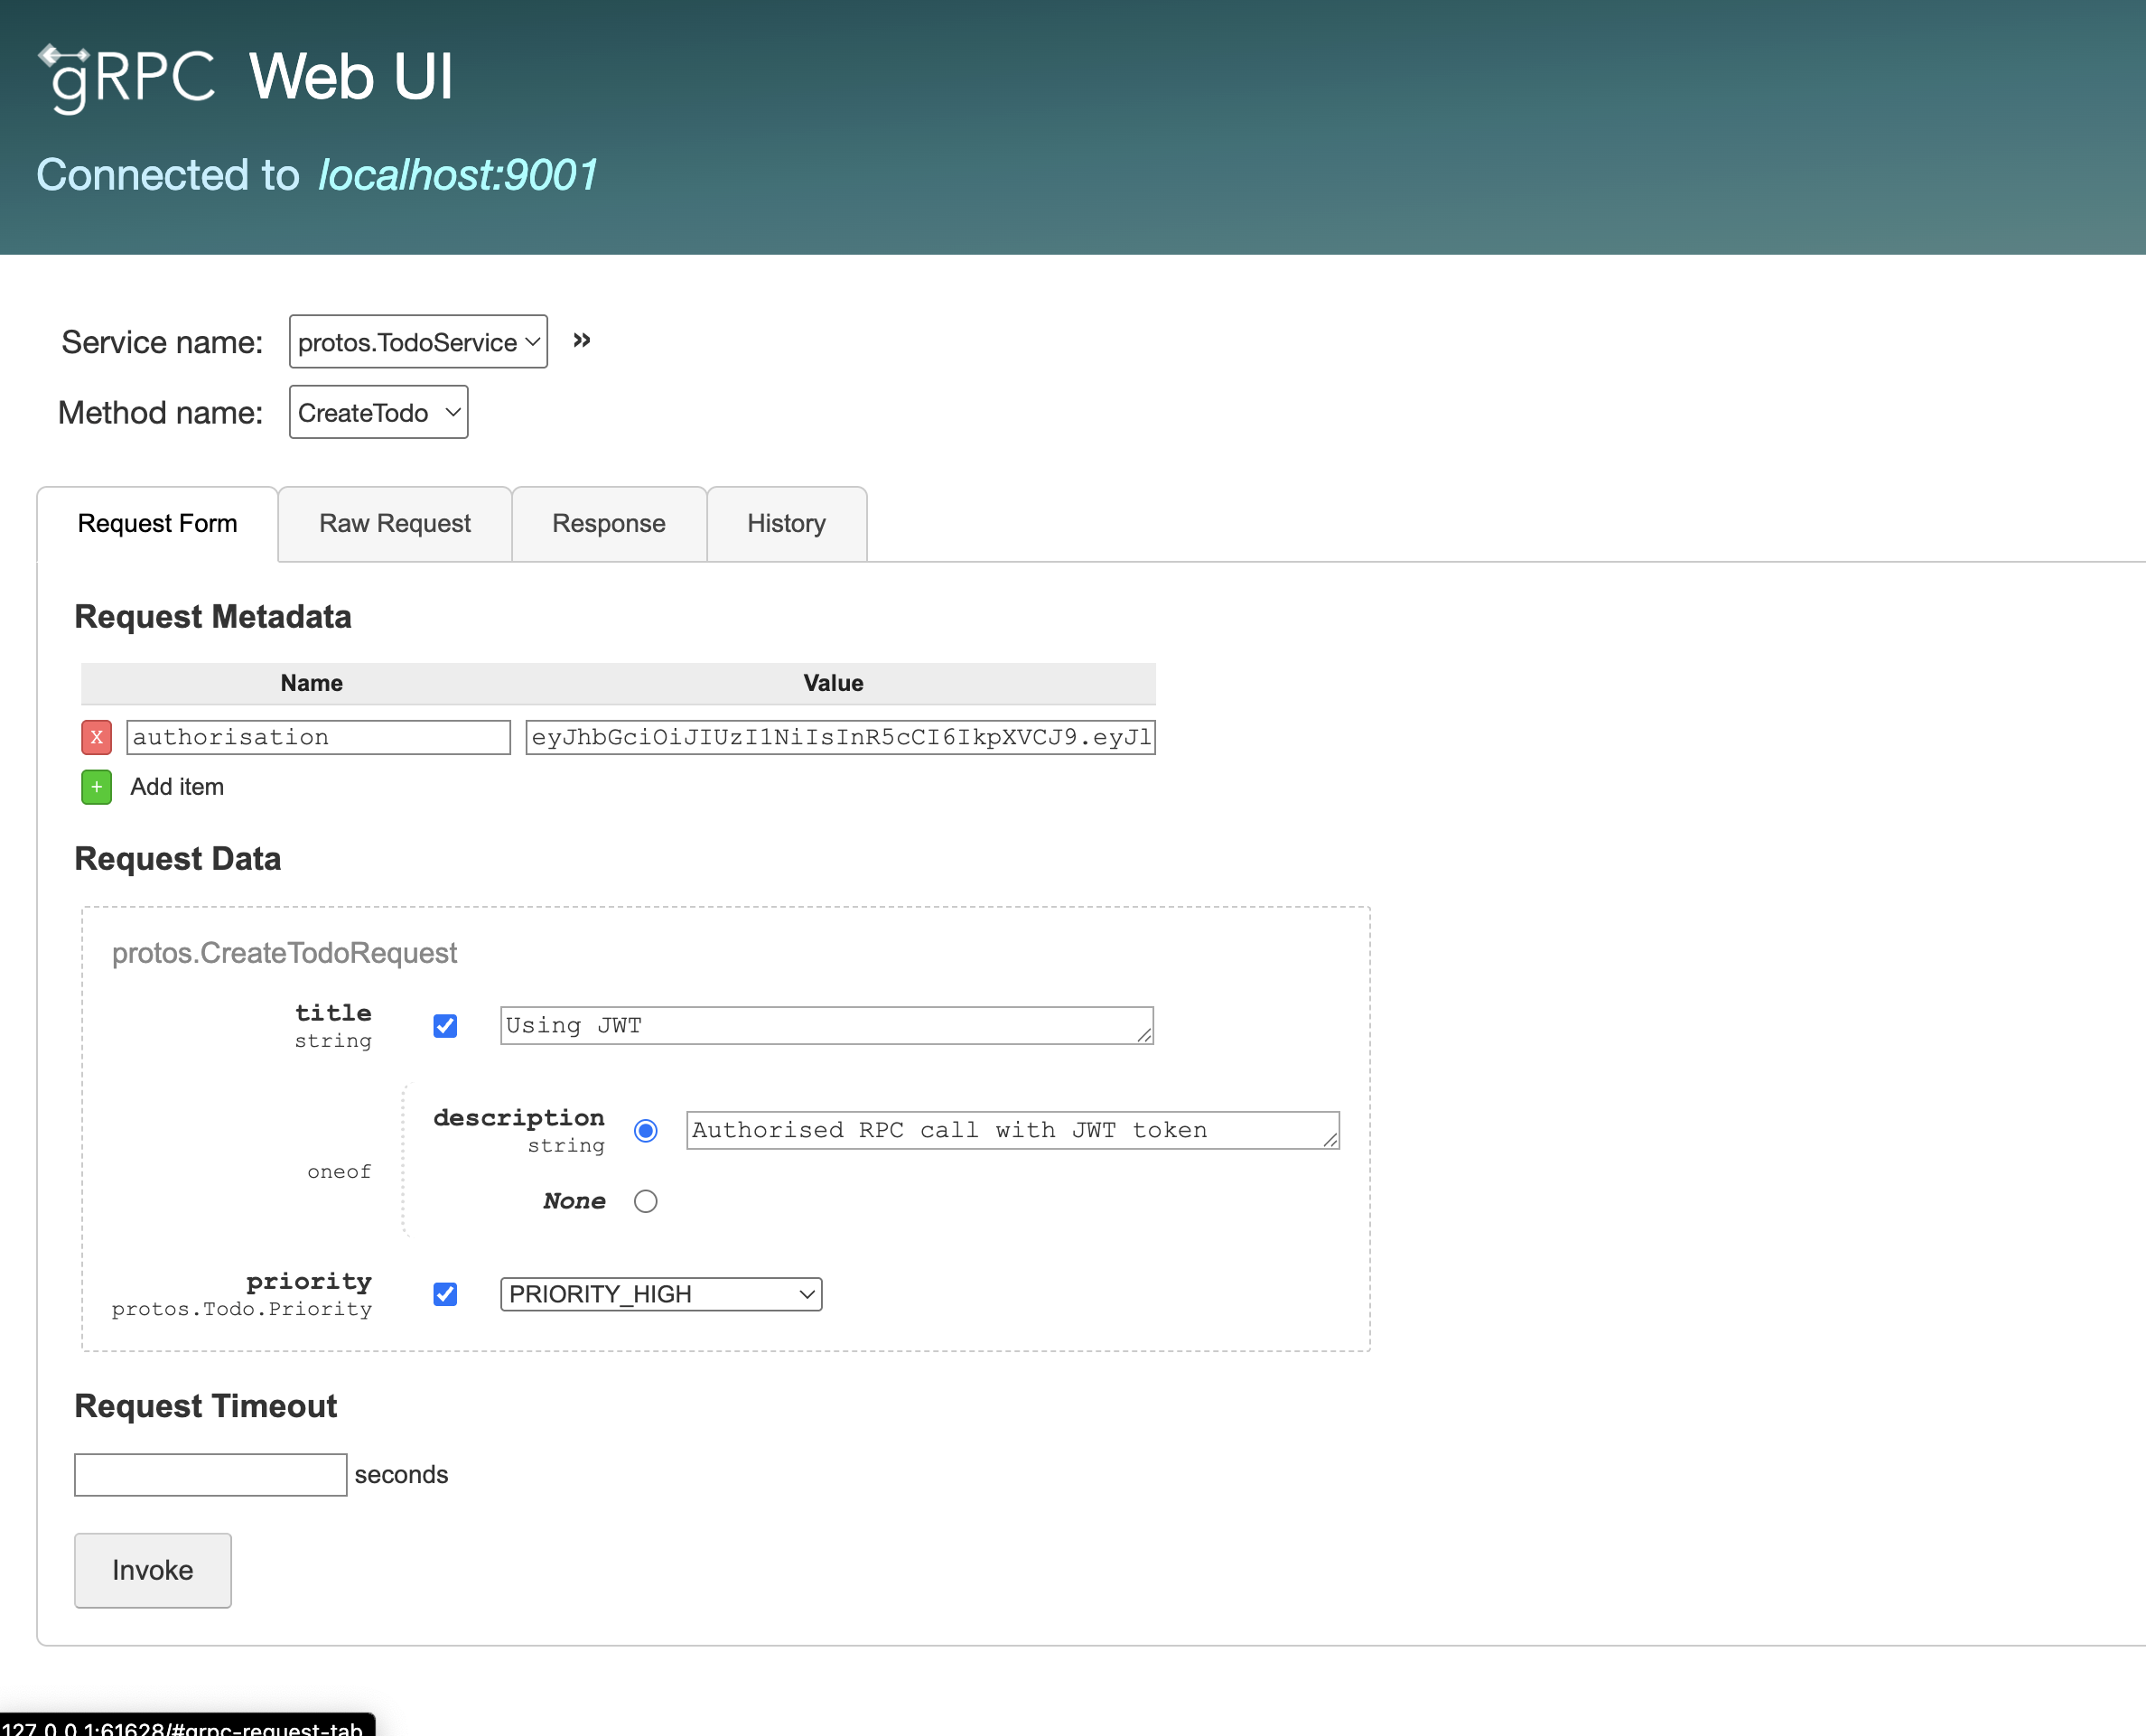Click the Request Timeout seconds field
Viewport: 2146px width, 1736px height.
[209, 1474]
